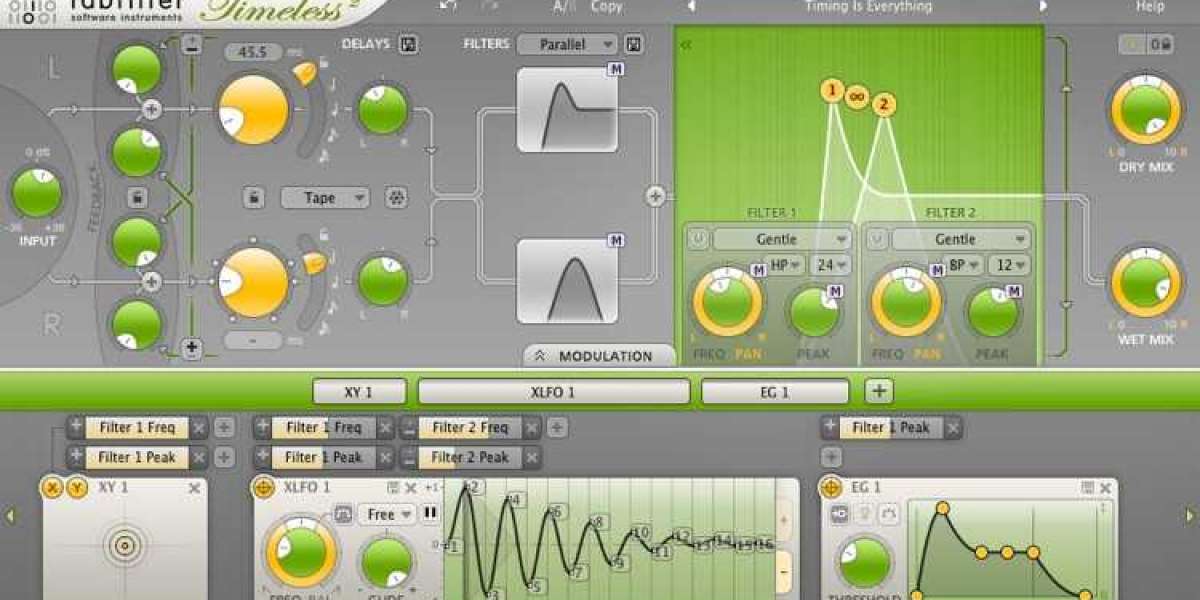The width and height of the screenshot is (1200, 600).
Task: Click the INPUT gain knob
Action: (37, 193)
